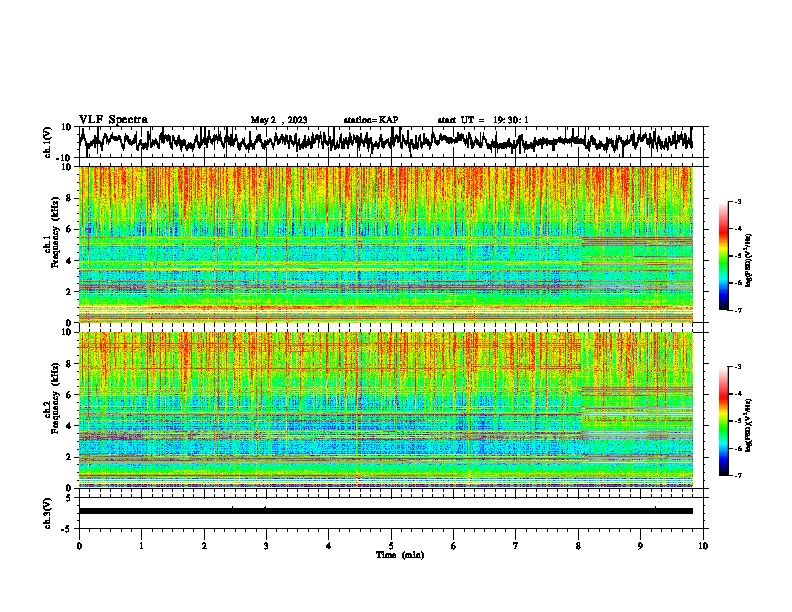
Task: Click the ch.1 colorbar log(PSD) unit label
Action: pos(749,260)
